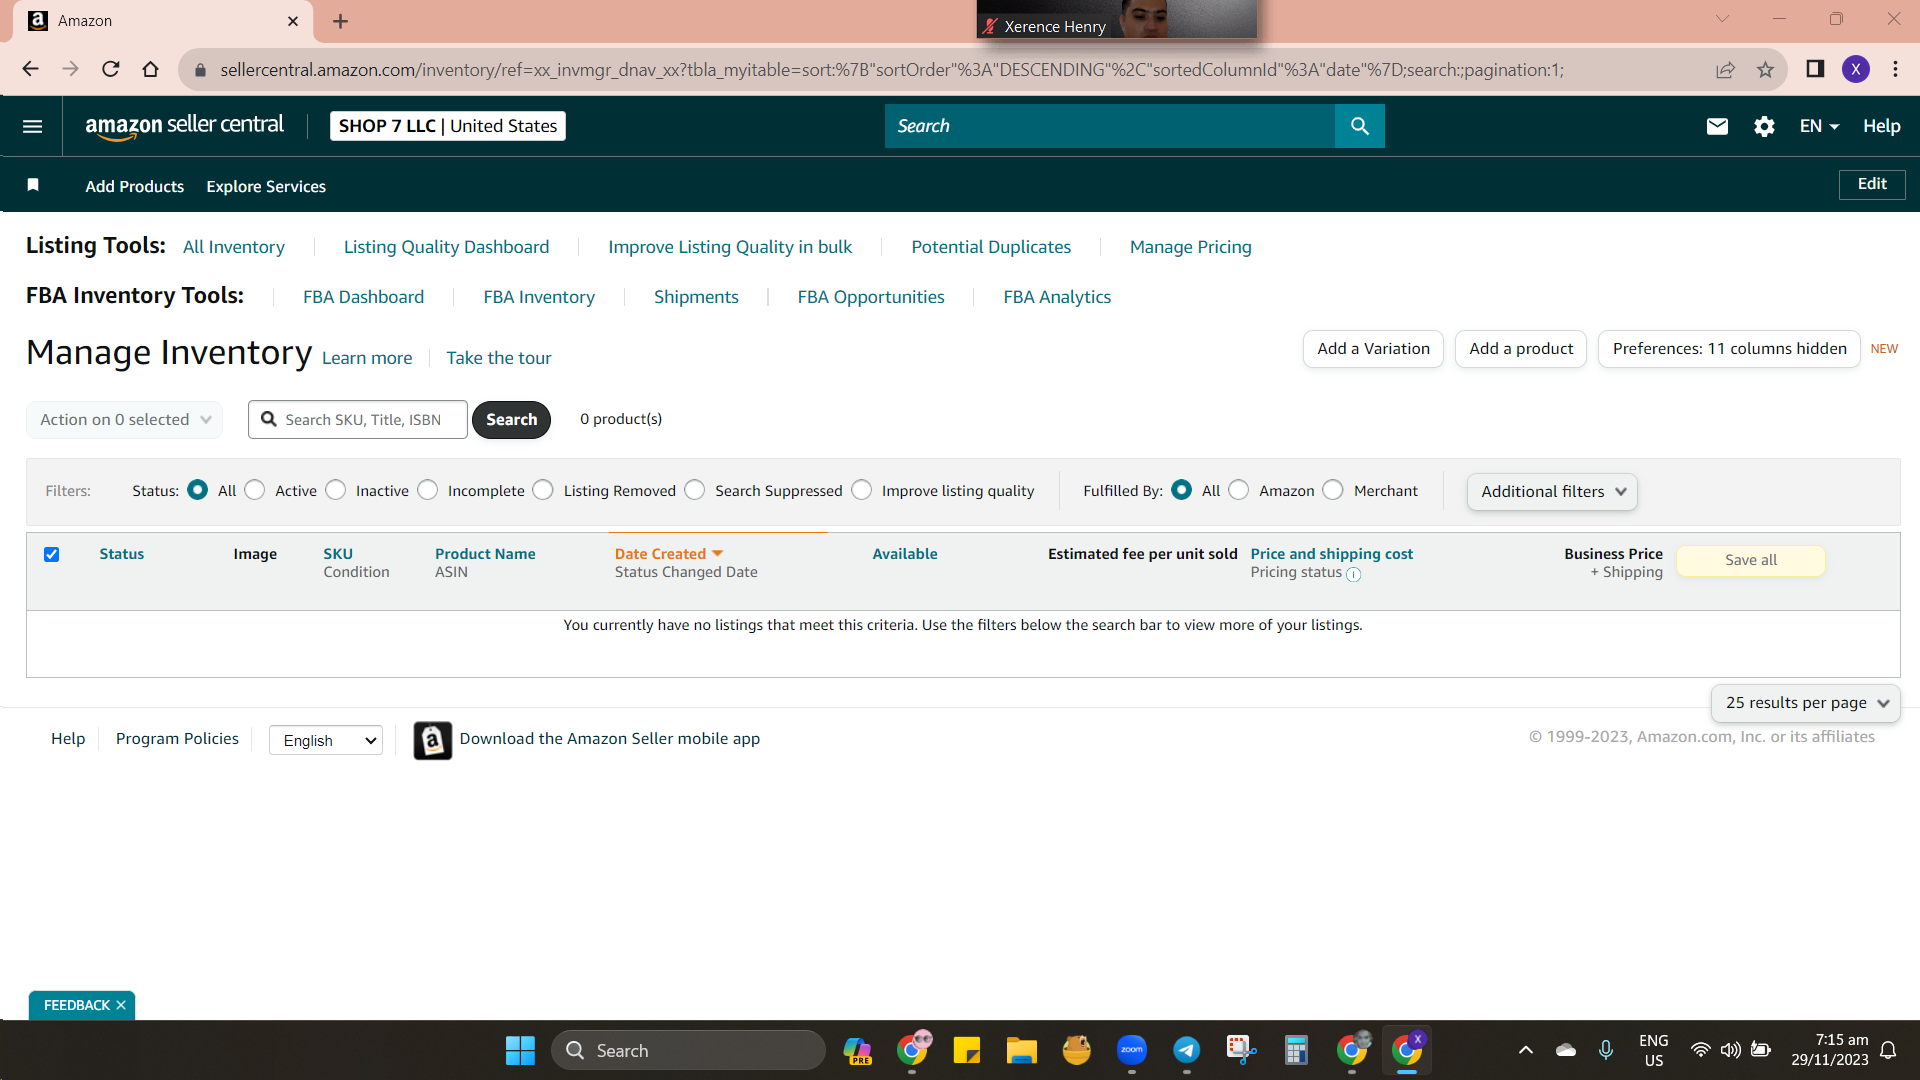
Task: Go back with the browser back arrow
Action: click(x=30, y=69)
